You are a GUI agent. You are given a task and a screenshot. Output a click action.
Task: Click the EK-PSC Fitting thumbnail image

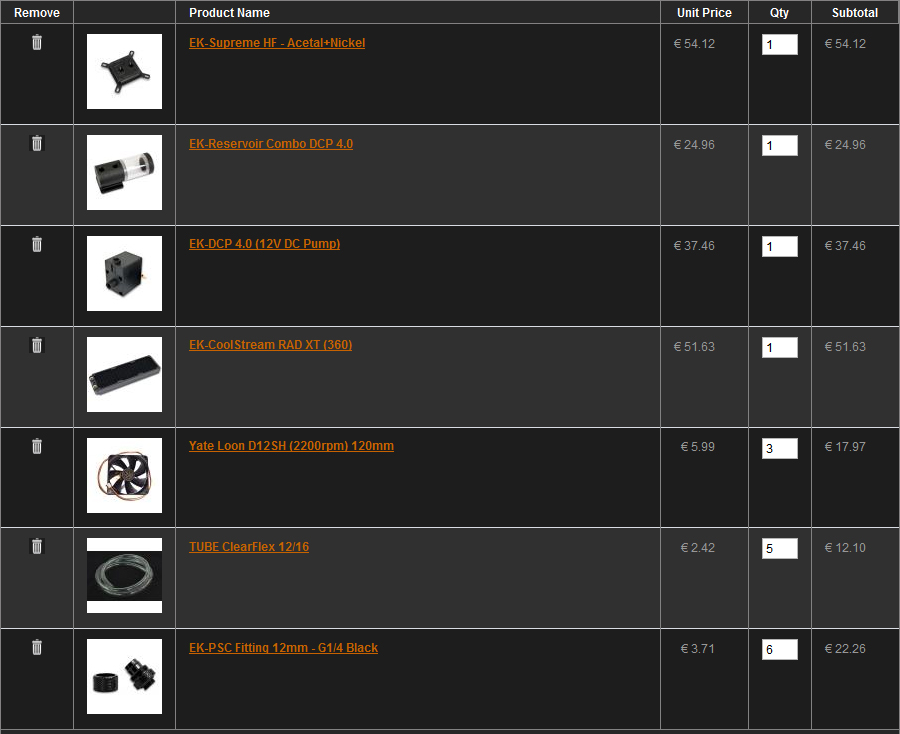[125, 677]
